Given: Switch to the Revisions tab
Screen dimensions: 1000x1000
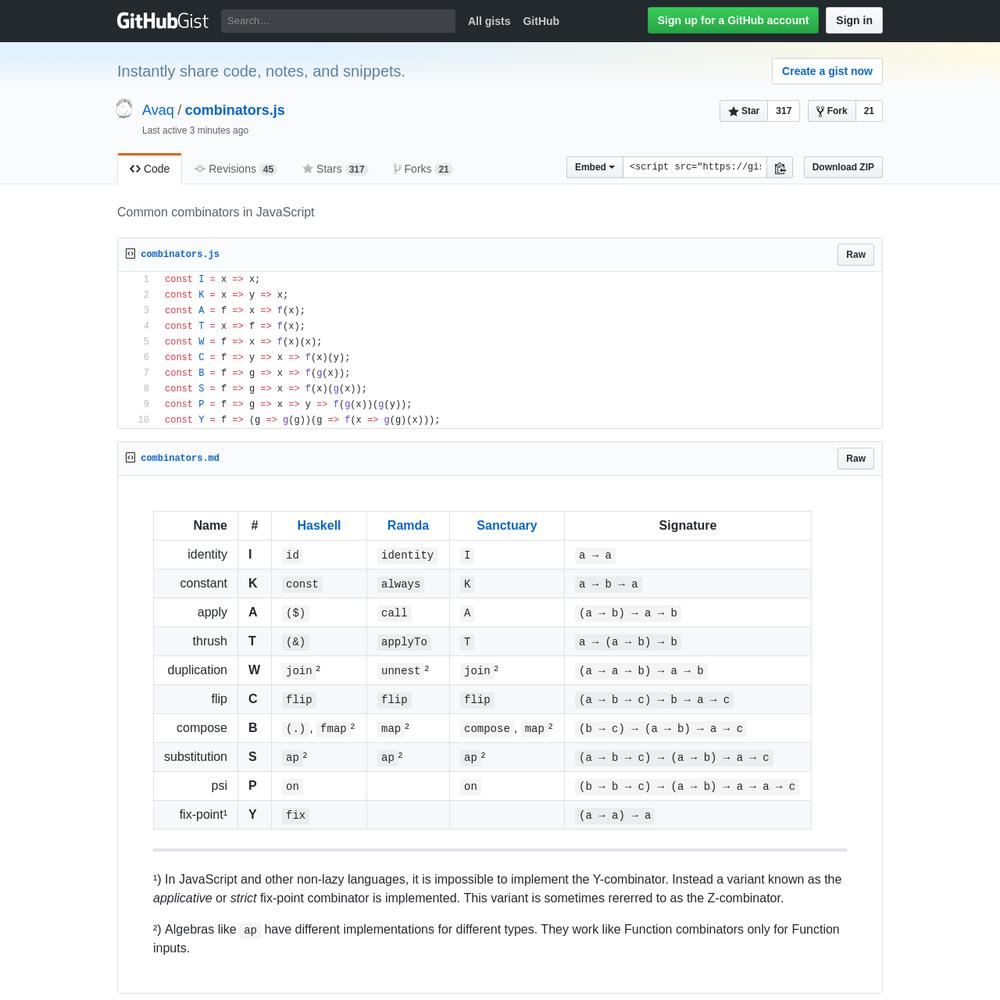Looking at the screenshot, I should click(x=235, y=169).
